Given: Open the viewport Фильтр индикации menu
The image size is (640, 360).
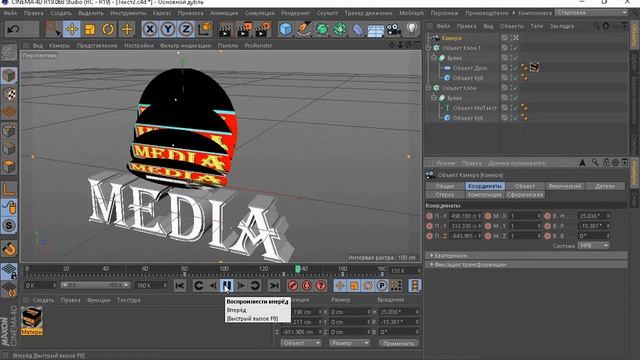Looking at the screenshot, I should point(185,46).
